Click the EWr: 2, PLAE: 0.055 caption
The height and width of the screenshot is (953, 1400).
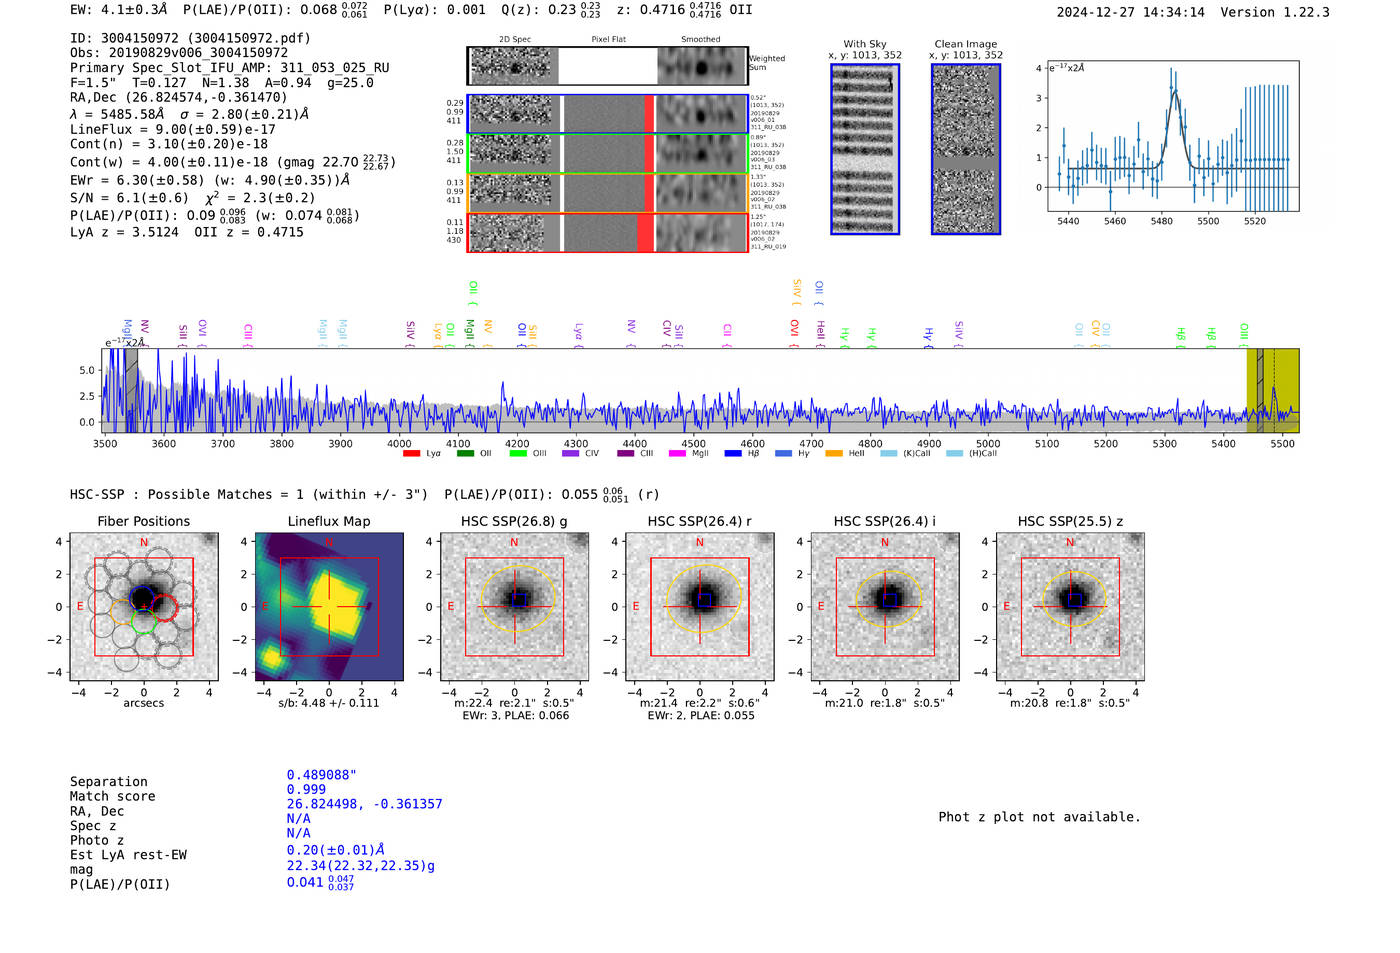pyautogui.click(x=701, y=716)
